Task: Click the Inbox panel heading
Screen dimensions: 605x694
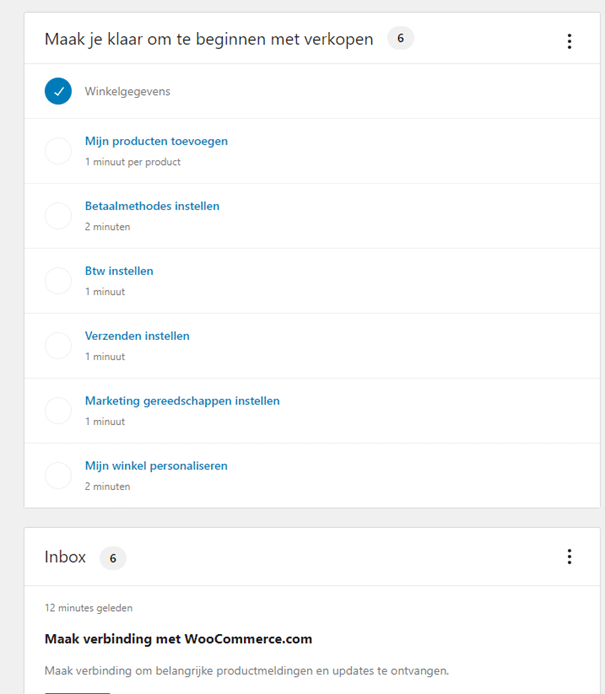Action: 65,557
